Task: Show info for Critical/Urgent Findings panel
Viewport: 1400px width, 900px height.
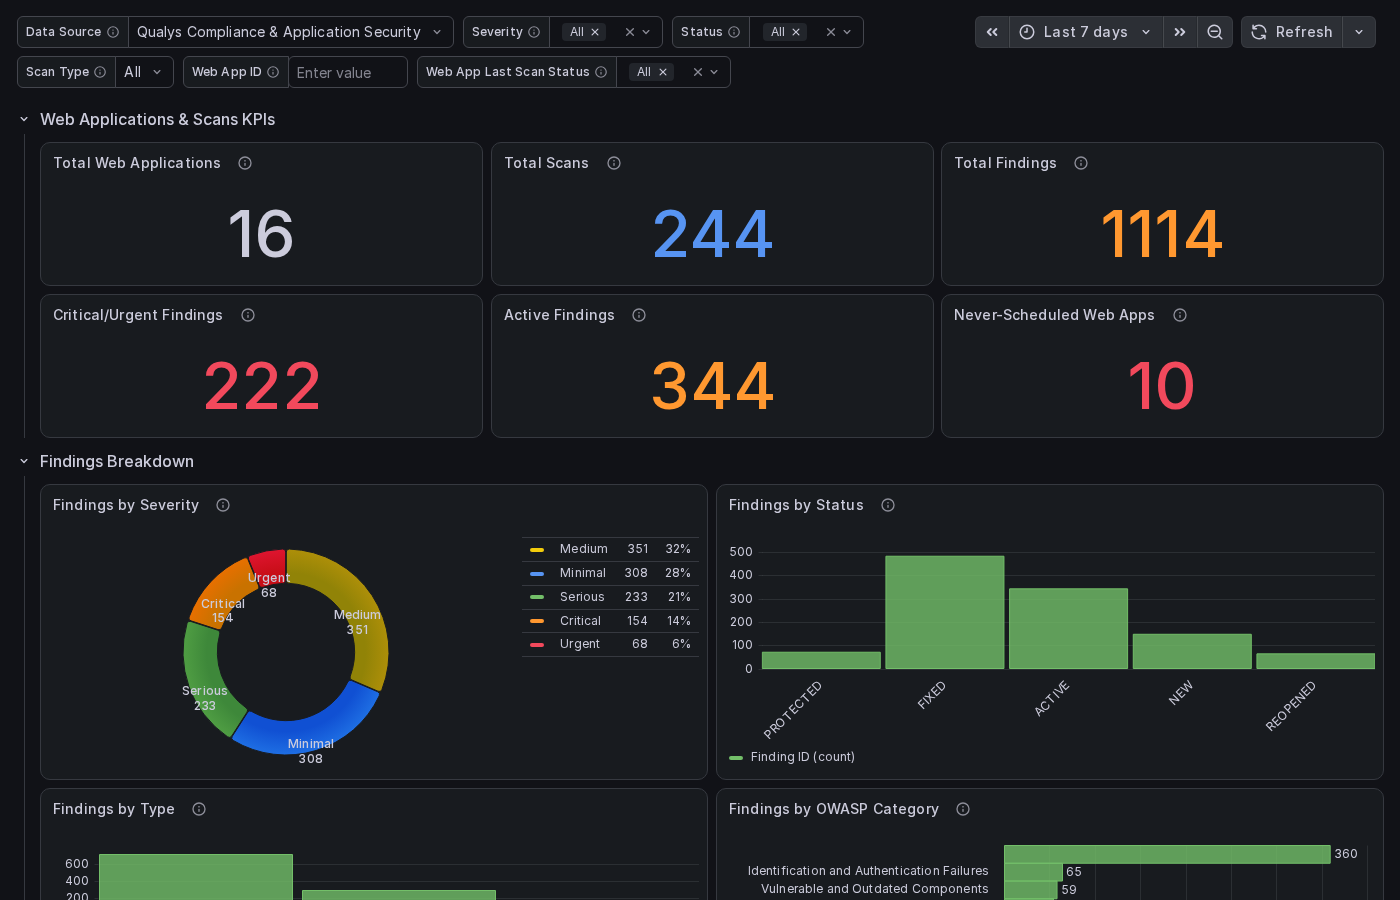Action: click(x=248, y=315)
